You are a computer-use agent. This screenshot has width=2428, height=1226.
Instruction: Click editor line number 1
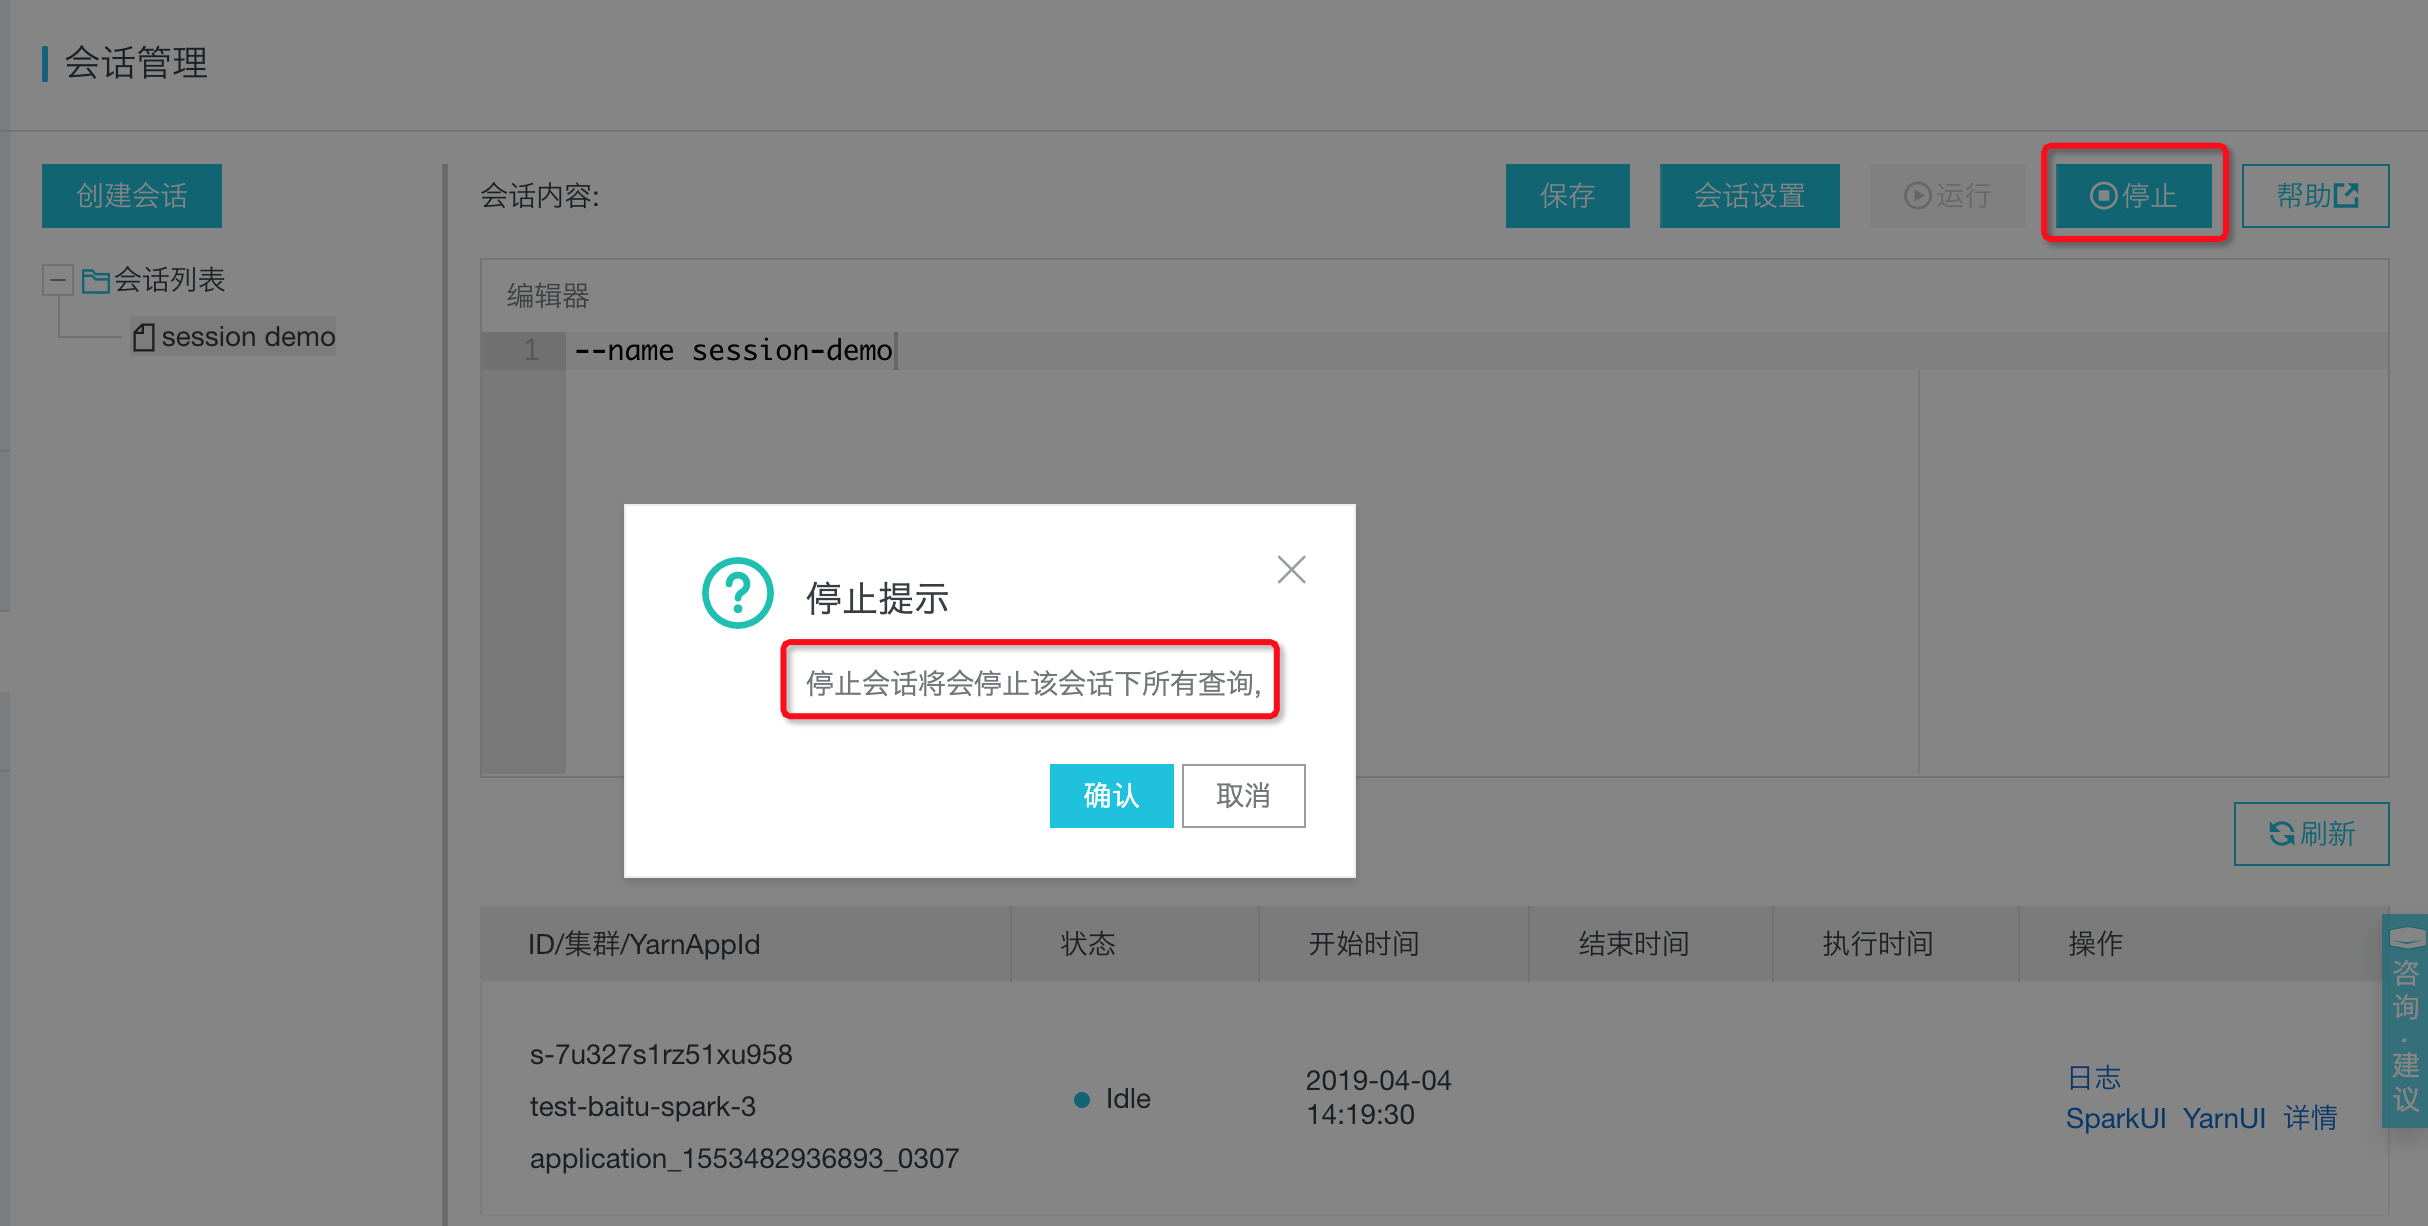[531, 351]
